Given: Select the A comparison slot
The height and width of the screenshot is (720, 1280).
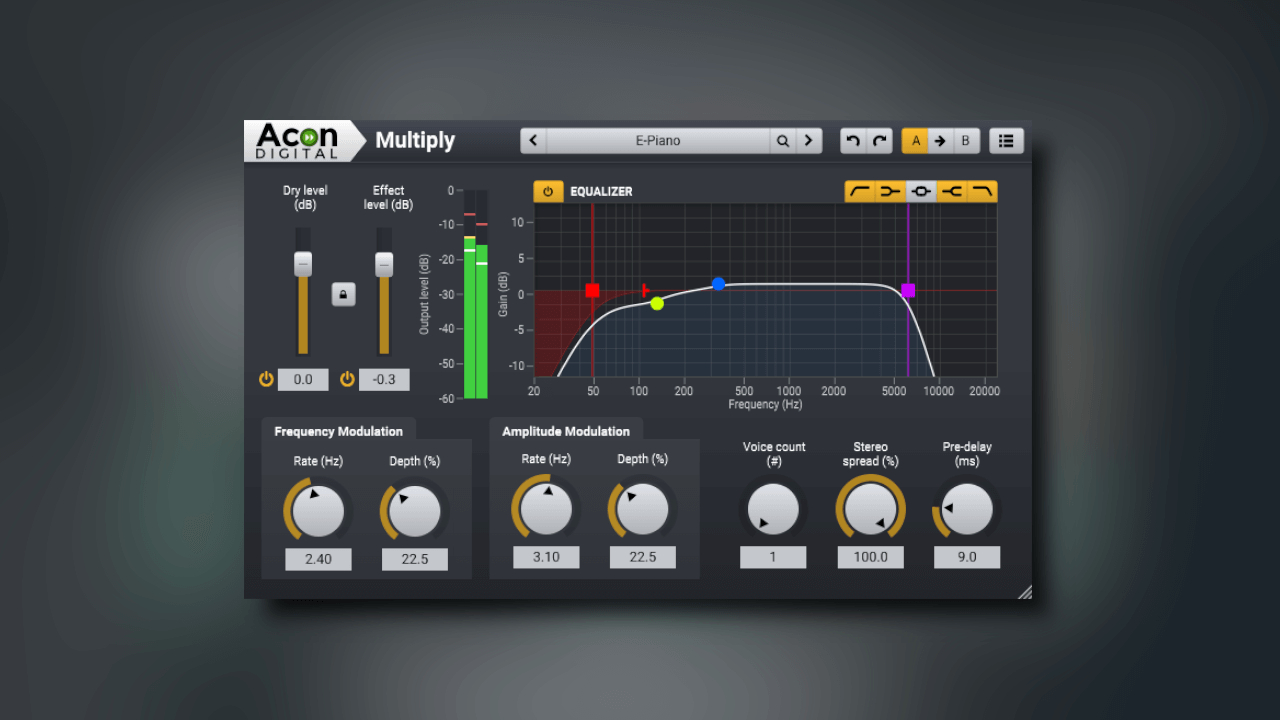Looking at the screenshot, I should (x=916, y=140).
